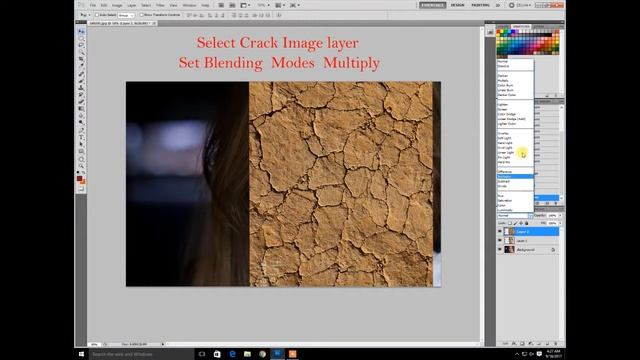This screenshot has width=640, height=360.
Task: Choose Exclusion from blending mode list
Action: (515, 176)
